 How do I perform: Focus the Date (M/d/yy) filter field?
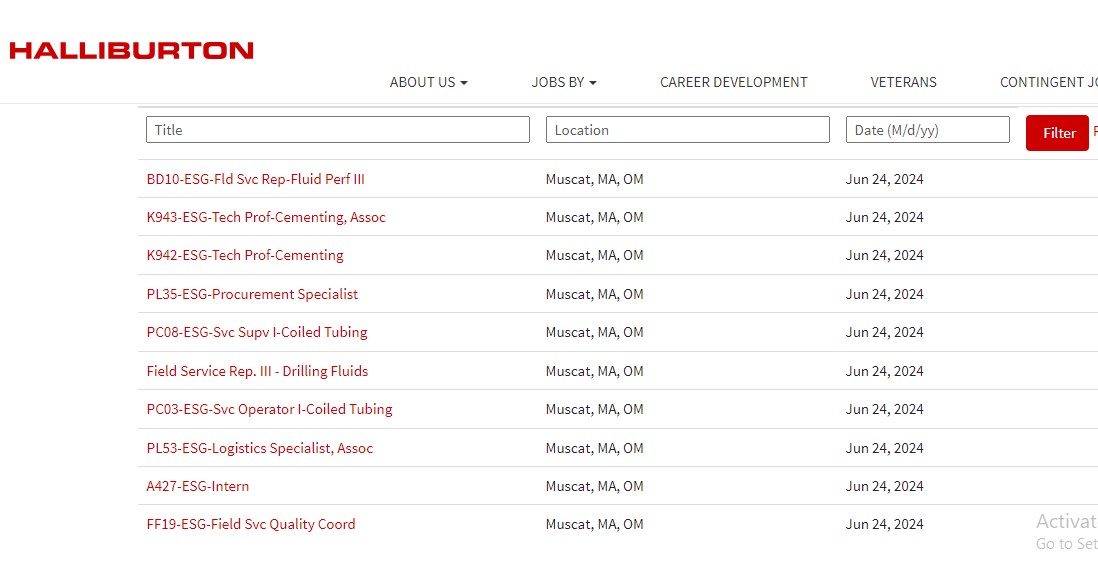tap(927, 130)
